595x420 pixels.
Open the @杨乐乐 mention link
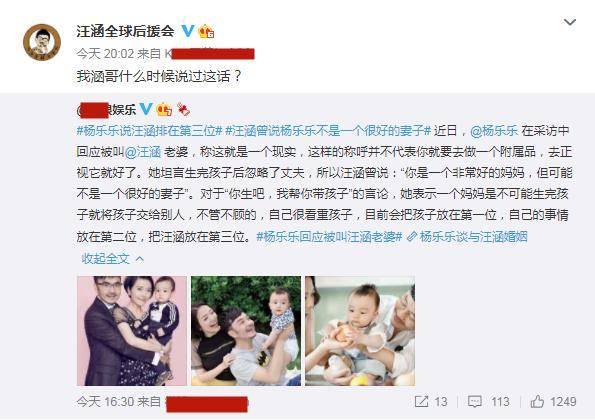494,131
